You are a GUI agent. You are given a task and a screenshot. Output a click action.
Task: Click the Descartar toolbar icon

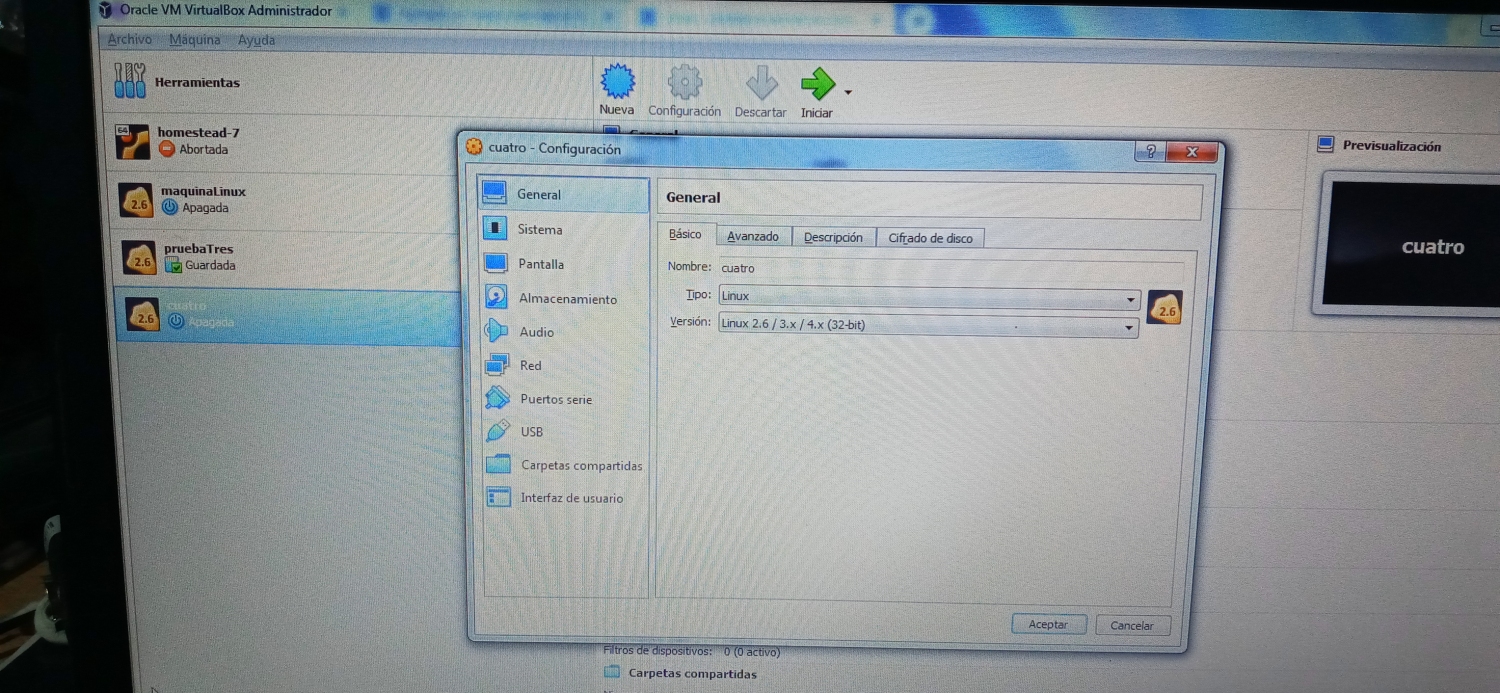[761, 83]
